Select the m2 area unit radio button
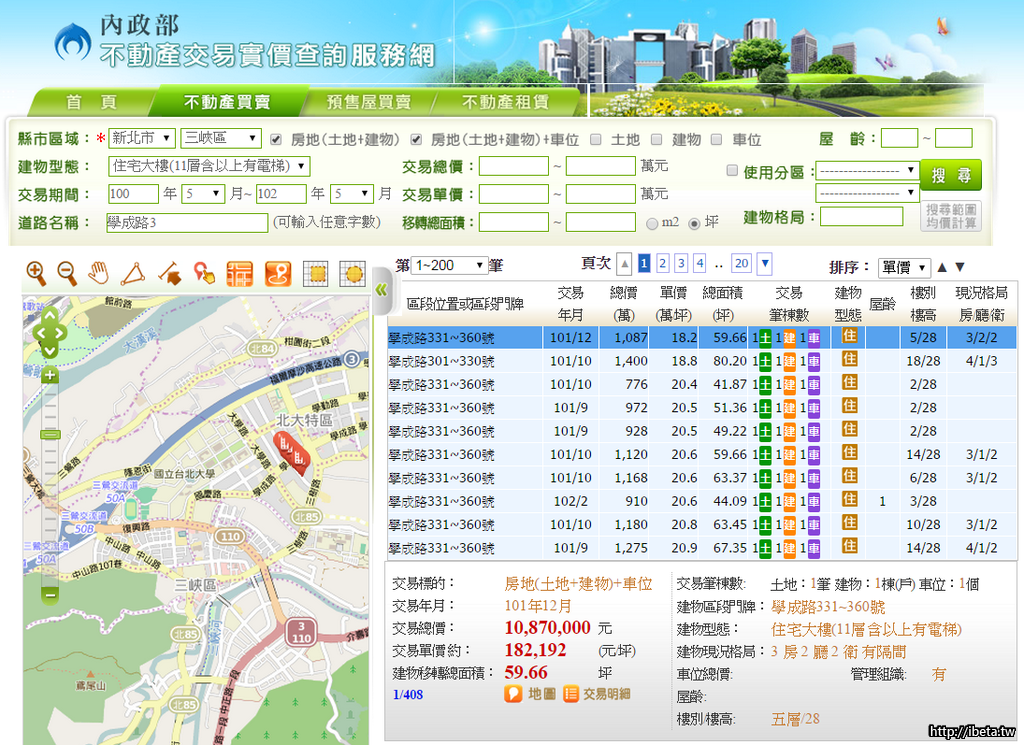 coord(652,223)
